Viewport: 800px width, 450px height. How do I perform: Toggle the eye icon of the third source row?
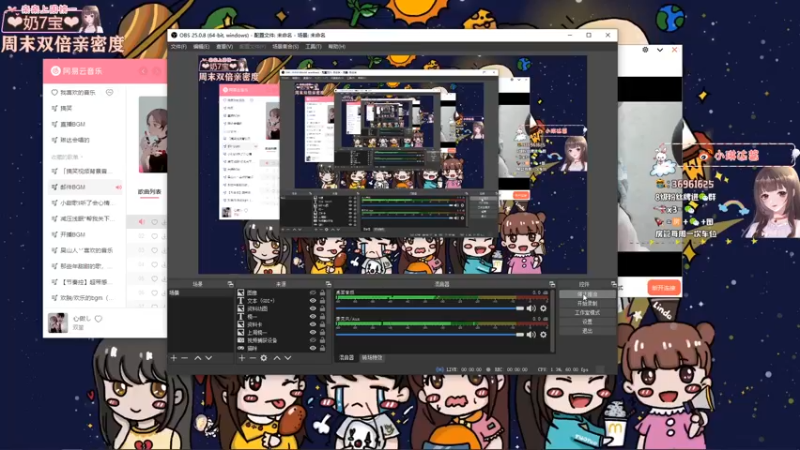pyautogui.click(x=313, y=309)
